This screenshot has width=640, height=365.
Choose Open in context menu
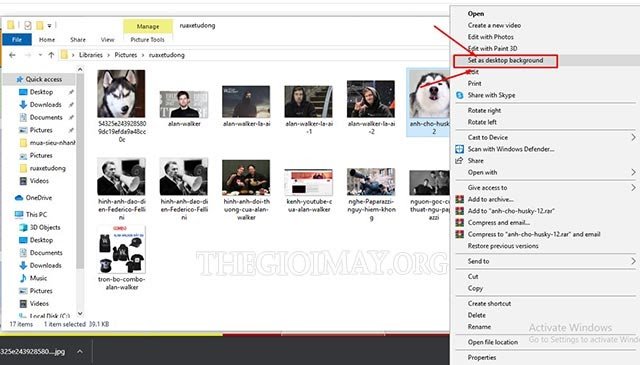coord(476,13)
